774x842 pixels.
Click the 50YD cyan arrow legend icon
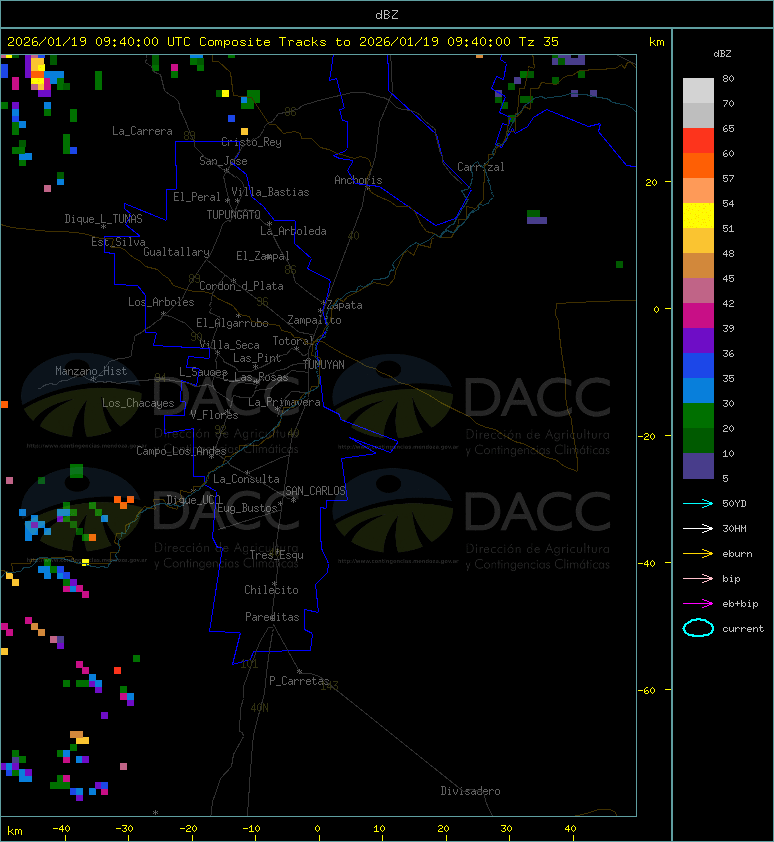(x=698, y=504)
